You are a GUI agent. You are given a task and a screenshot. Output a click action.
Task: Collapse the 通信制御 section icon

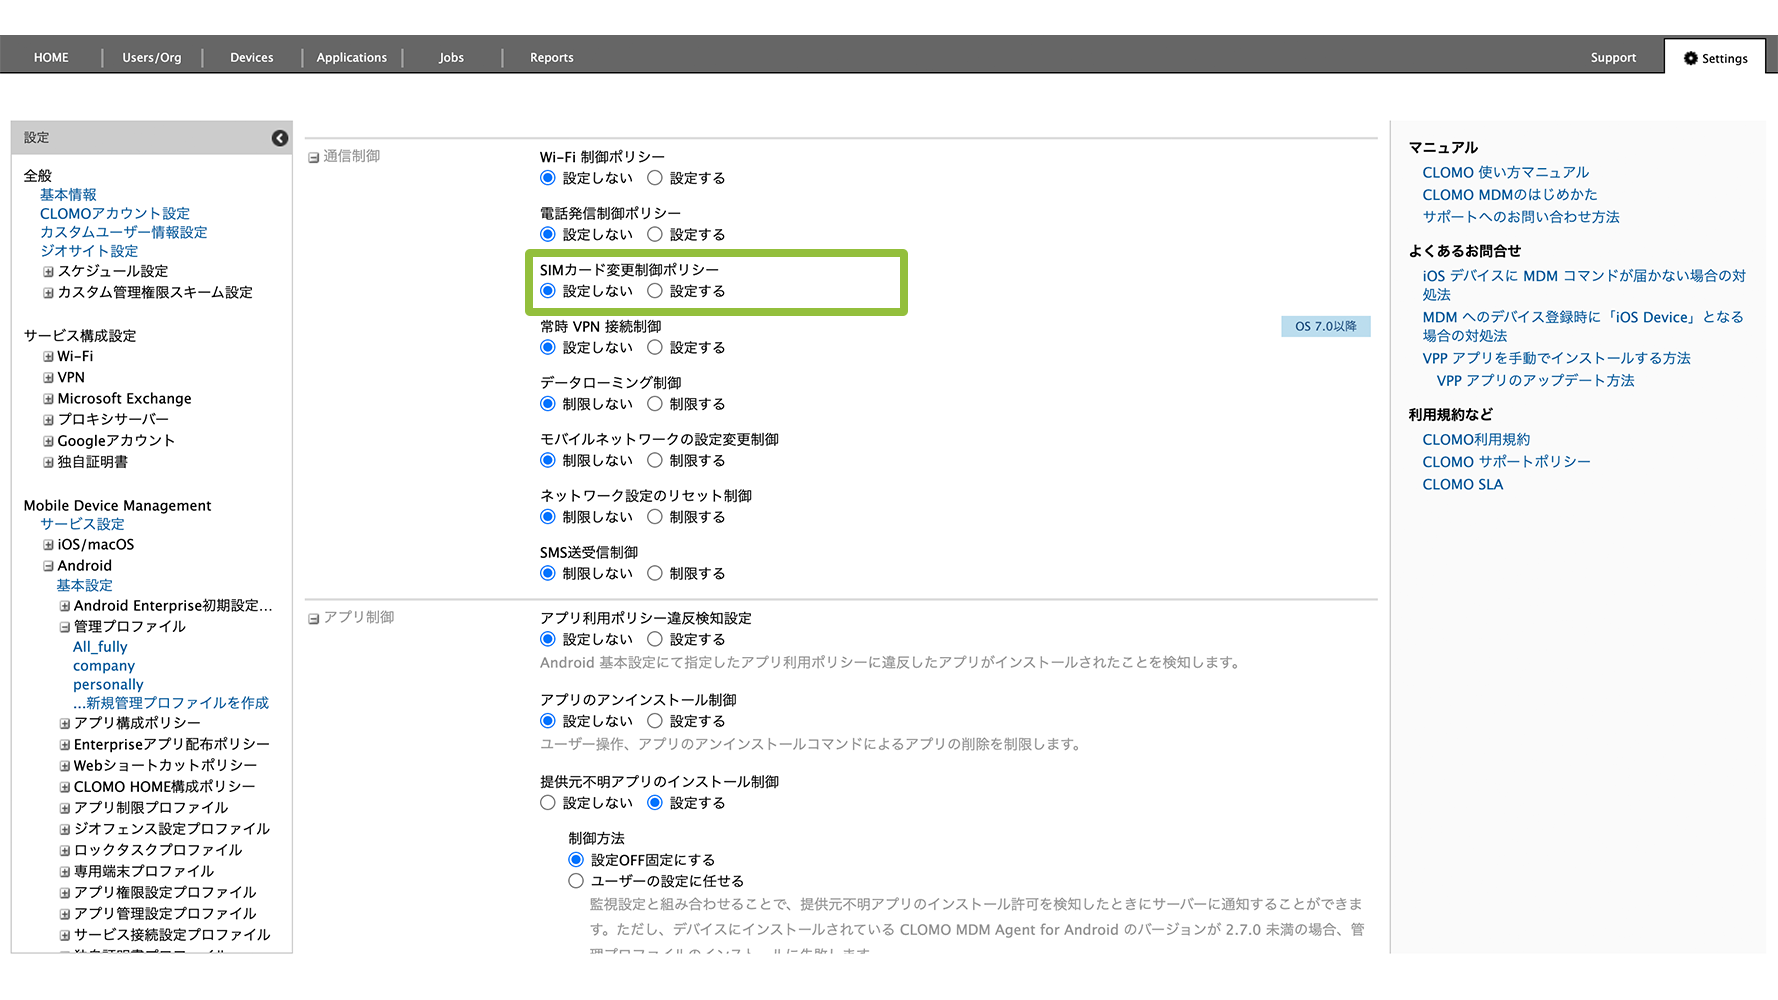(313, 157)
